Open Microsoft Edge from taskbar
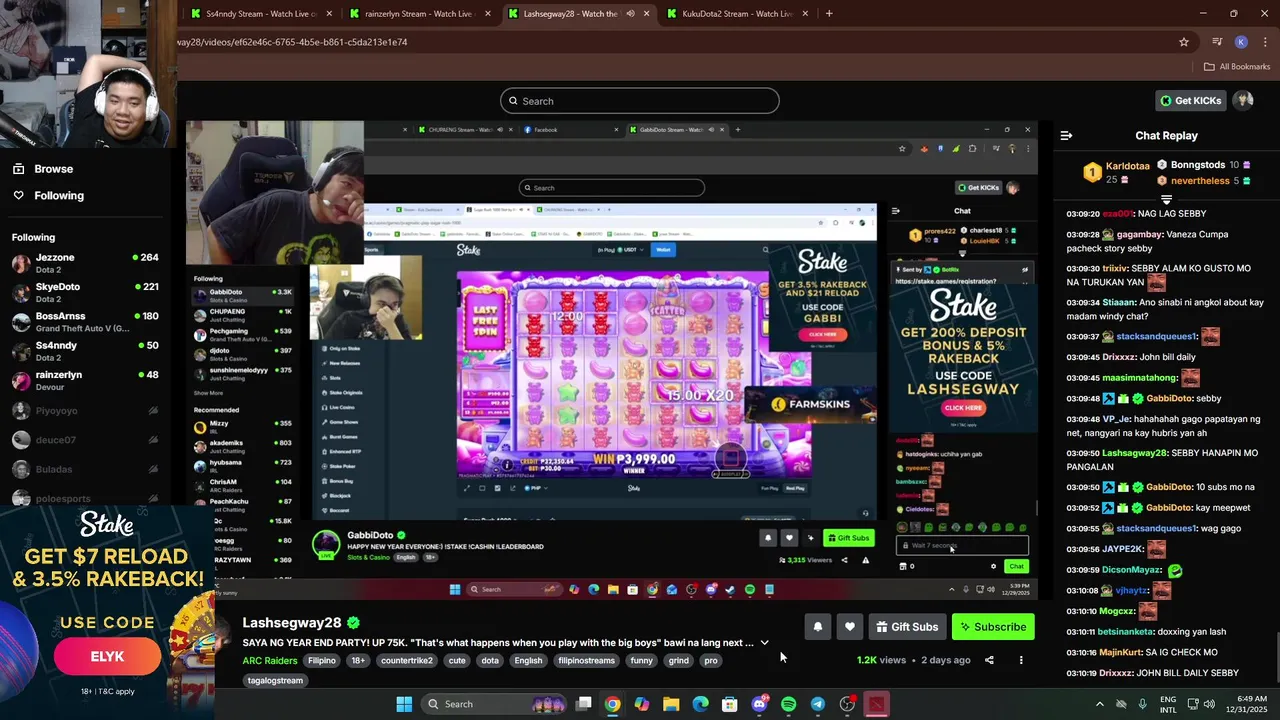Image resolution: width=1280 pixels, height=720 pixels. [700, 704]
